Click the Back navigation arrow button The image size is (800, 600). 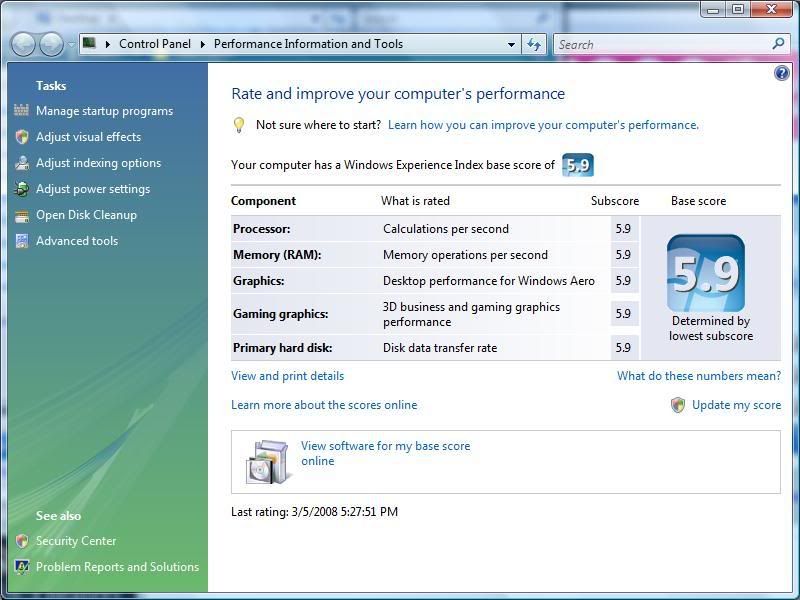coord(23,45)
